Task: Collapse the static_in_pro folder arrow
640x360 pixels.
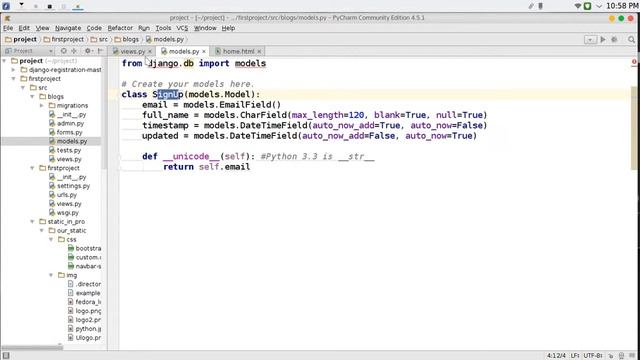Action: tap(32, 222)
